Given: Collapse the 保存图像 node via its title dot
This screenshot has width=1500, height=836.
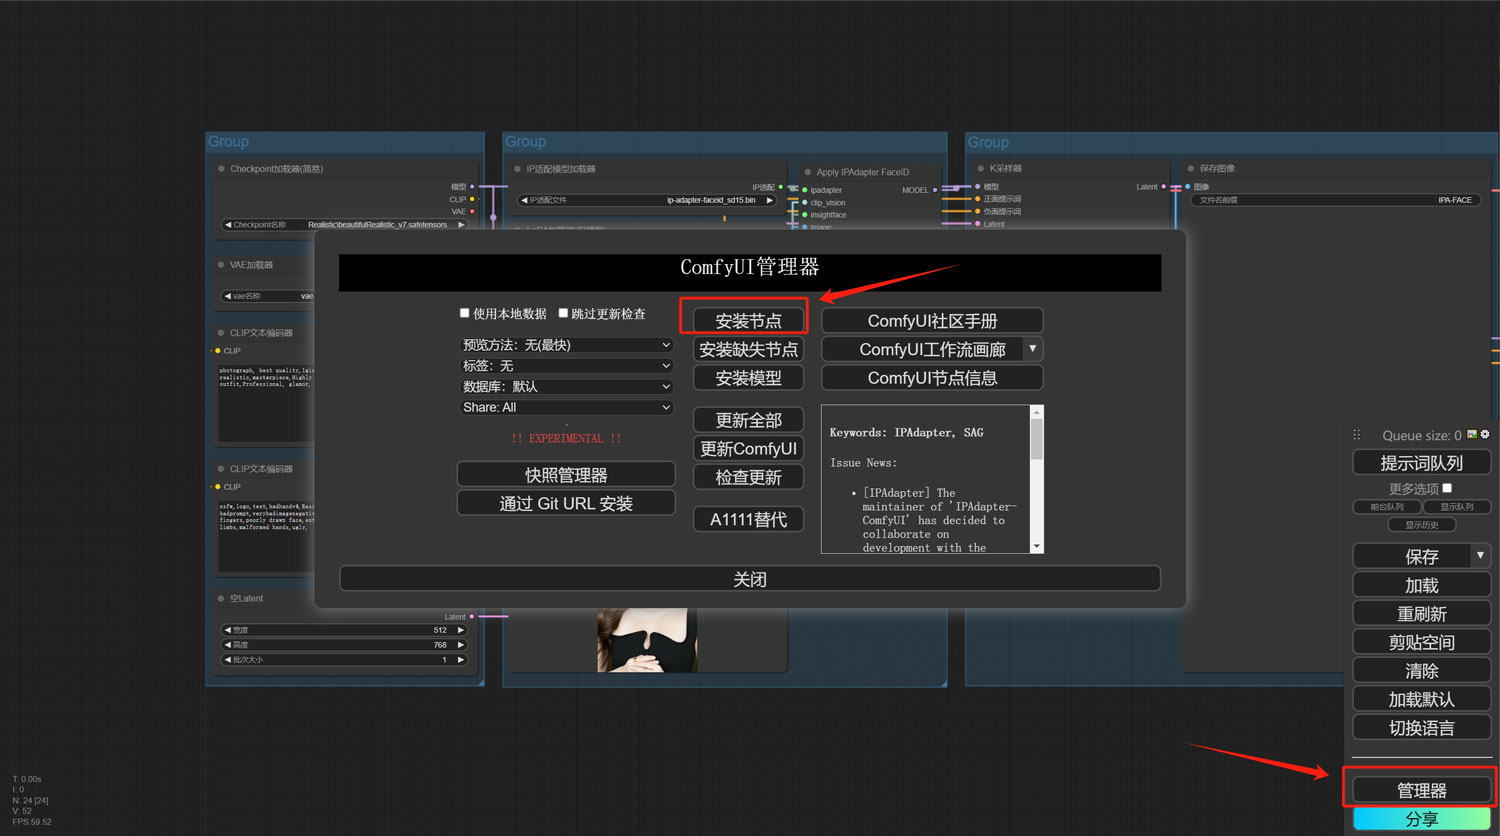Looking at the screenshot, I should pos(1191,168).
